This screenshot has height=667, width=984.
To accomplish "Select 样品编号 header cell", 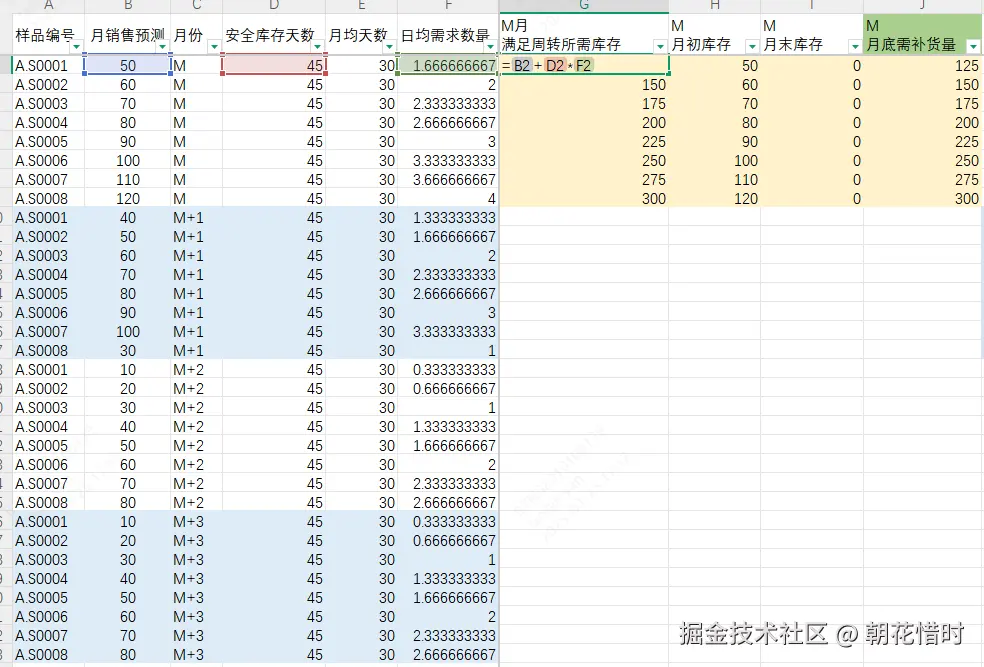I will coord(48,35).
